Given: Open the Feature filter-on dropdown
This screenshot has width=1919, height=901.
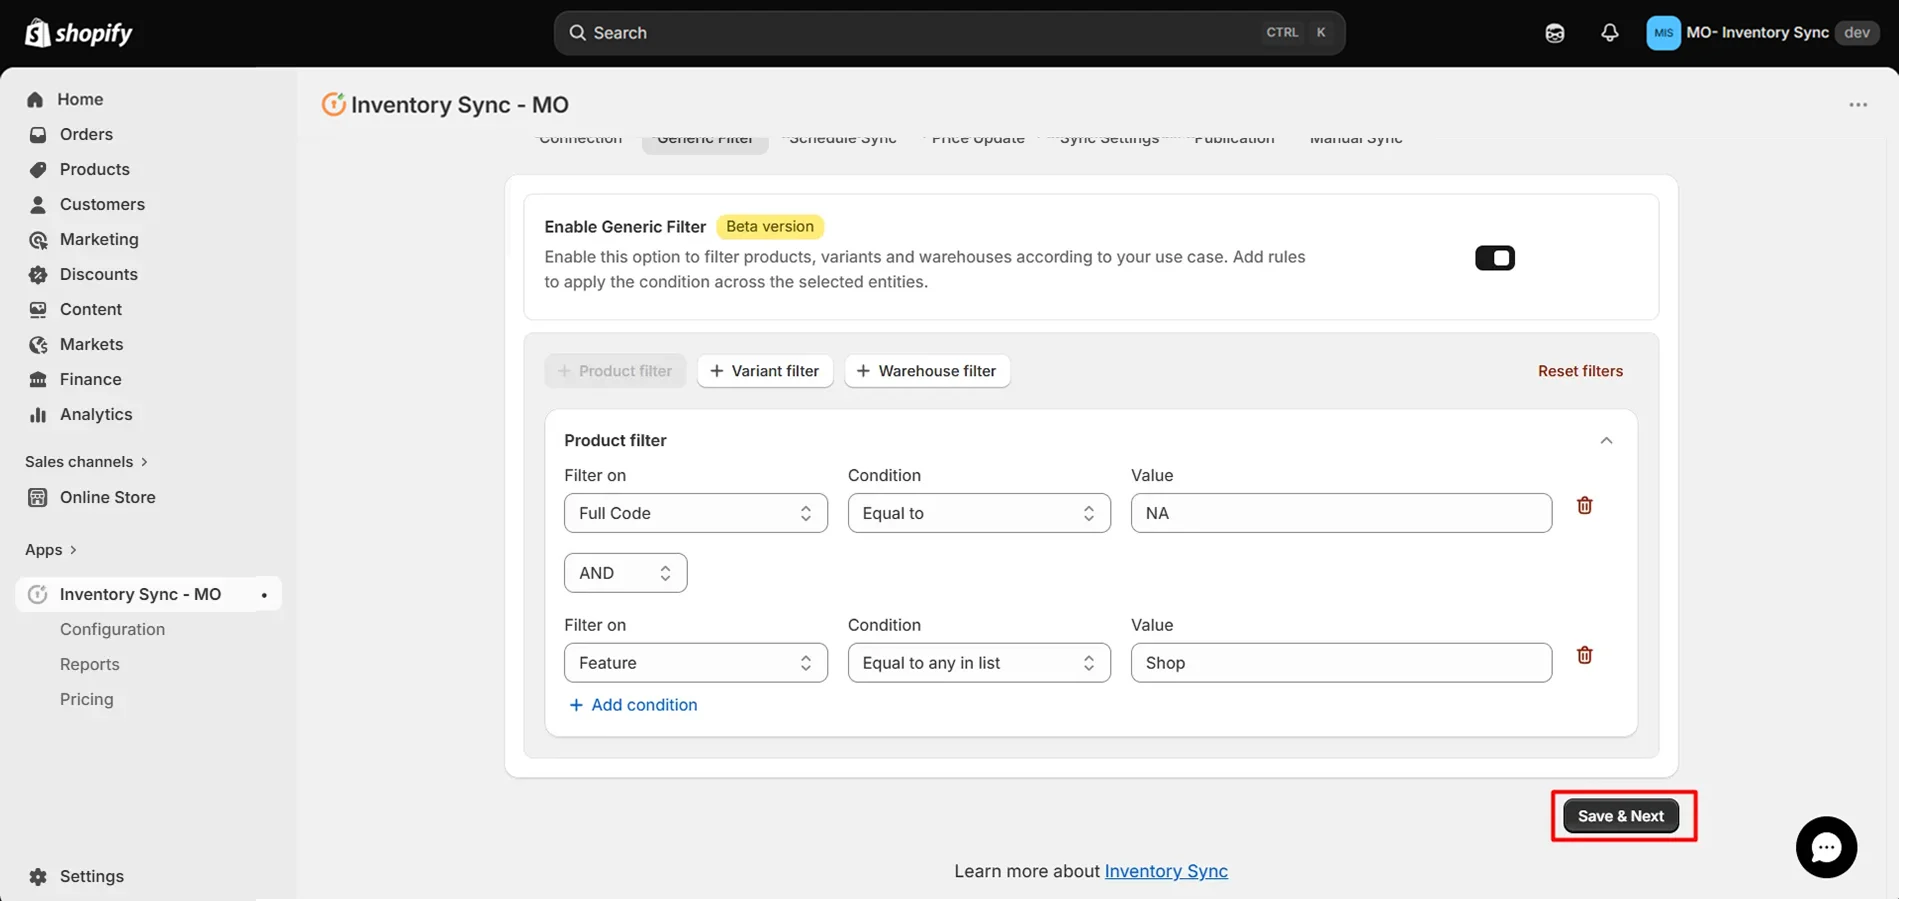Looking at the screenshot, I should 696,663.
